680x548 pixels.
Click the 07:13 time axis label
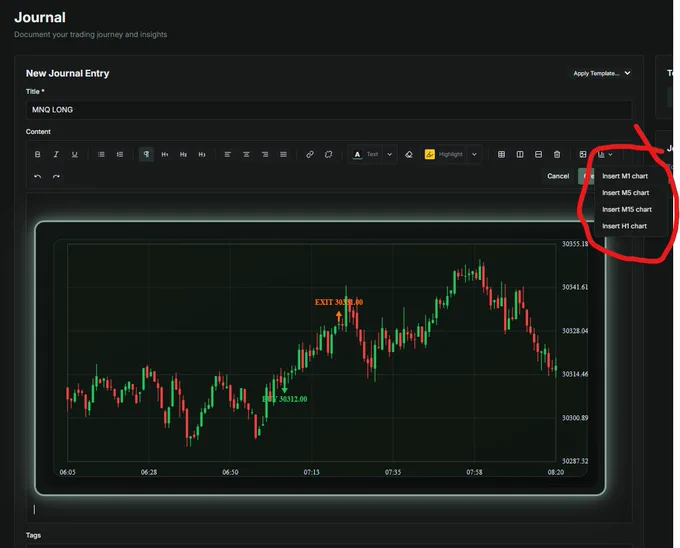pyautogui.click(x=311, y=472)
